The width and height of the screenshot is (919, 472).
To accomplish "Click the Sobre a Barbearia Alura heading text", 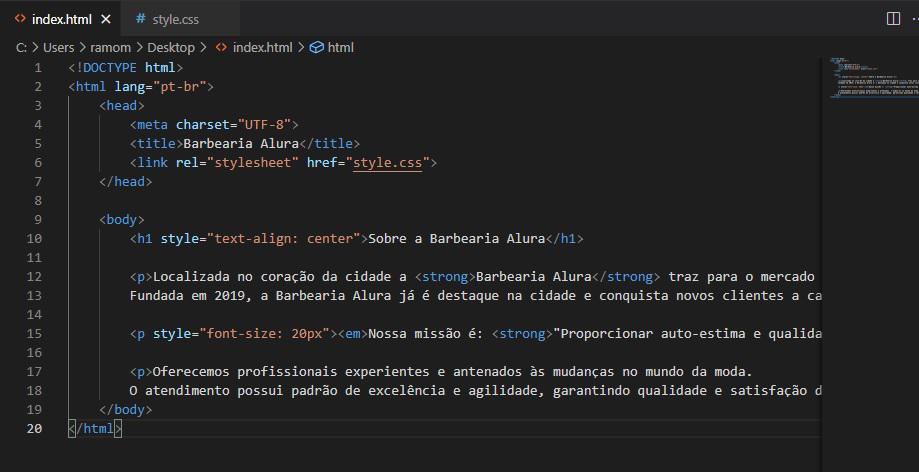I will [457, 239].
